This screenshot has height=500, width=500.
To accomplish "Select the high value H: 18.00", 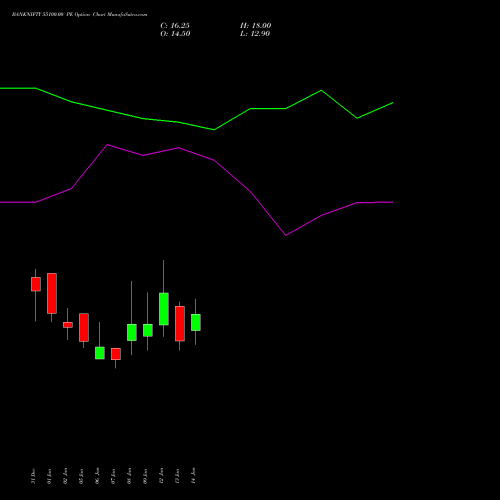I will click(256, 26).
